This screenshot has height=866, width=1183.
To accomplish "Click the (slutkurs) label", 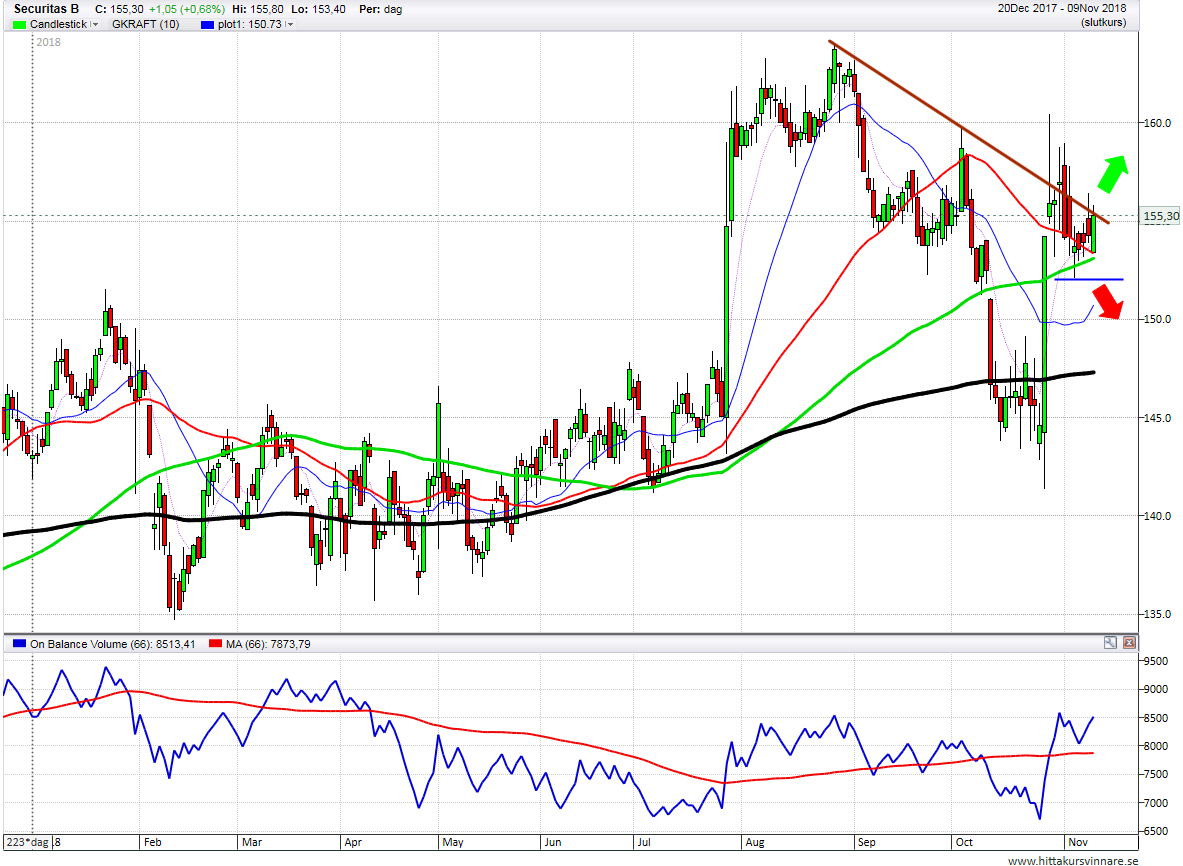I will [x=1103, y=22].
